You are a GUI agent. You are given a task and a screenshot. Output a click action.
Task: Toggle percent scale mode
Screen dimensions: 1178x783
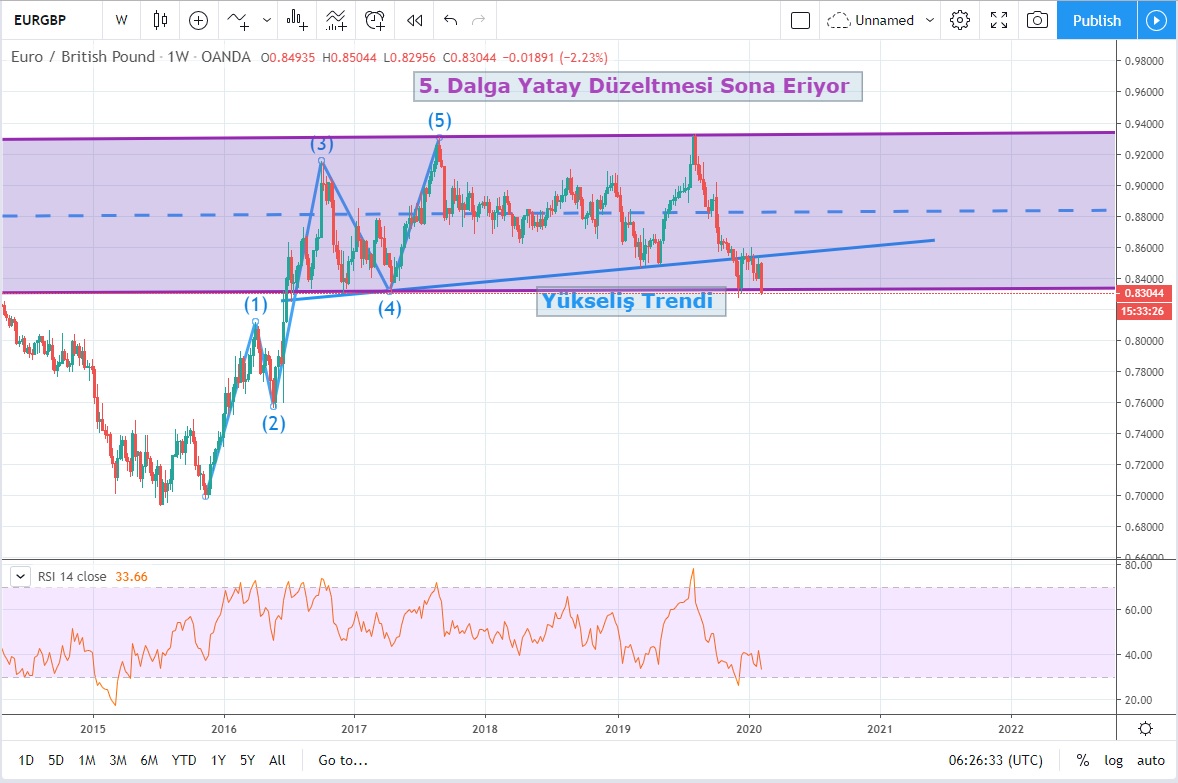(x=1083, y=760)
